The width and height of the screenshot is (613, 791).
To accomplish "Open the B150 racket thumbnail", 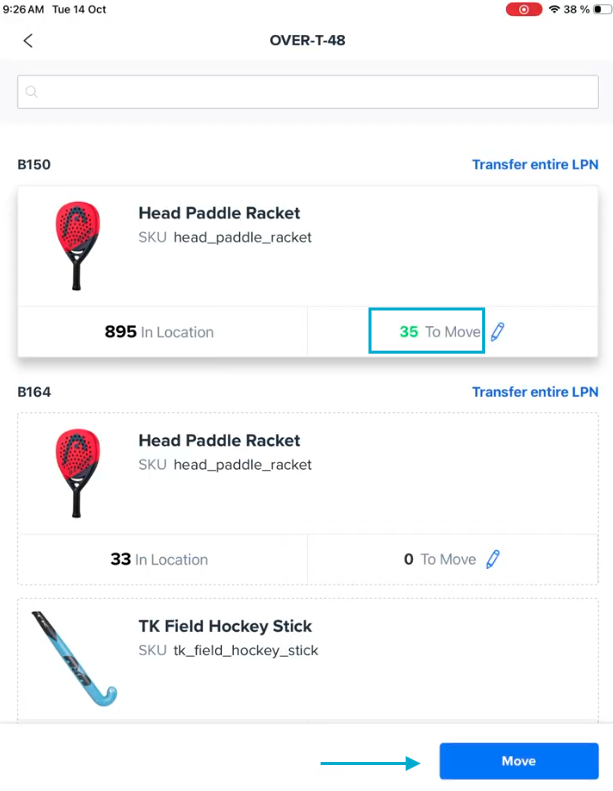I will [x=77, y=245].
